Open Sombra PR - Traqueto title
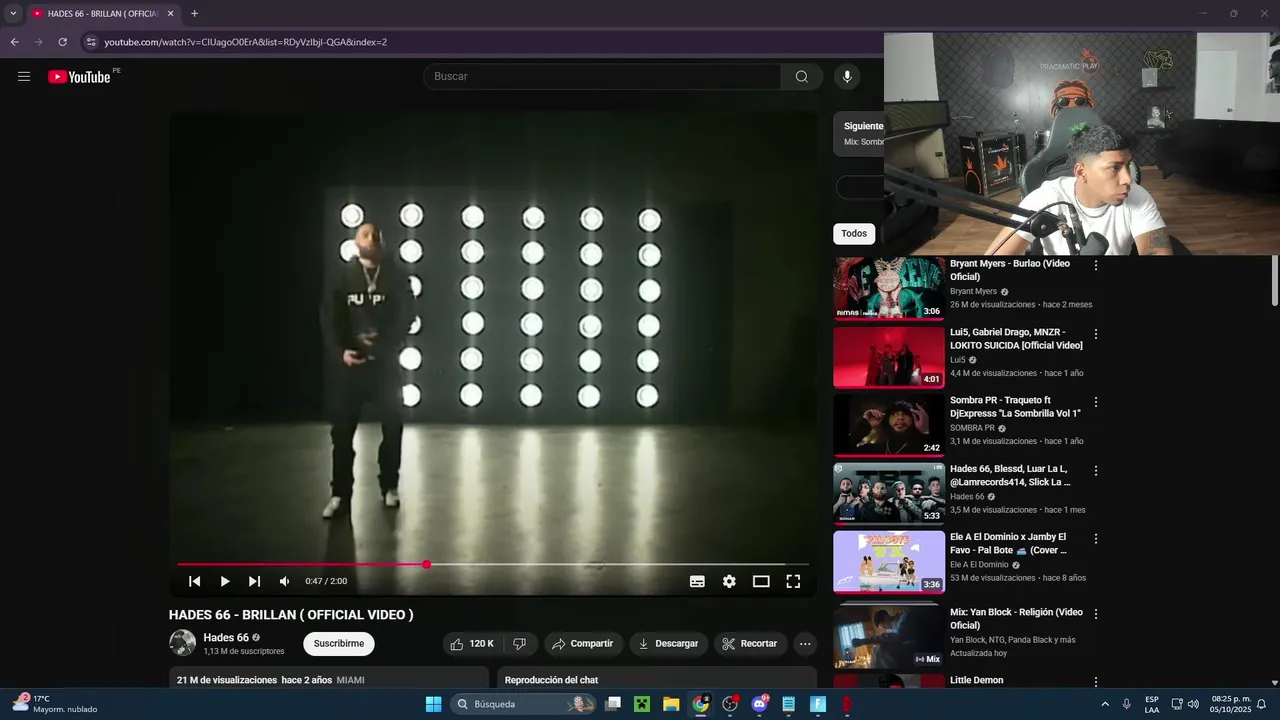The width and height of the screenshot is (1280, 720). coord(1015,407)
